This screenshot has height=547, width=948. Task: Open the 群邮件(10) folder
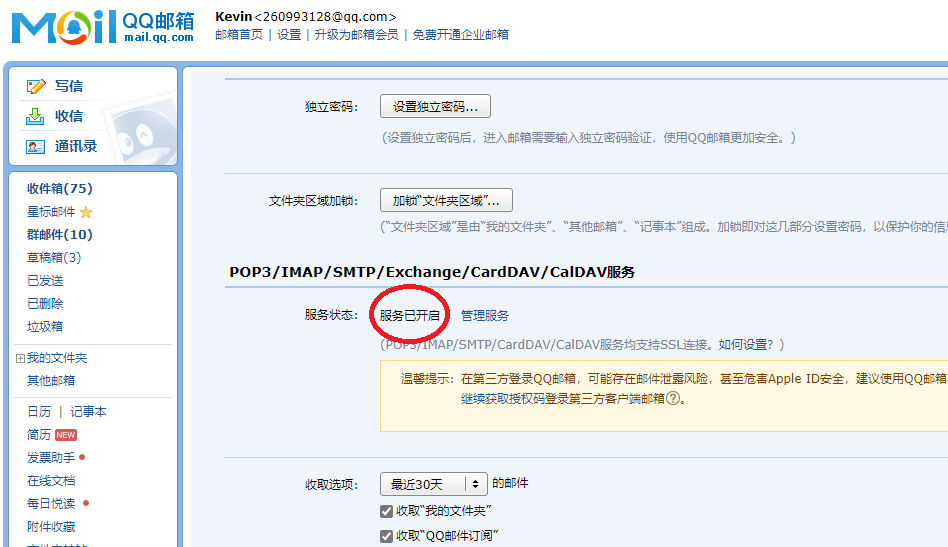[x=59, y=234]
